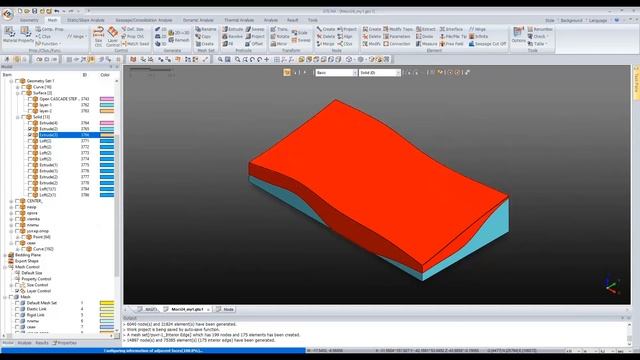Toggle checkbox for Default Mesh Set
Image resolution: width=640 pixels, height=360 pixels.
pyautogui.click(x=17, y=303)
